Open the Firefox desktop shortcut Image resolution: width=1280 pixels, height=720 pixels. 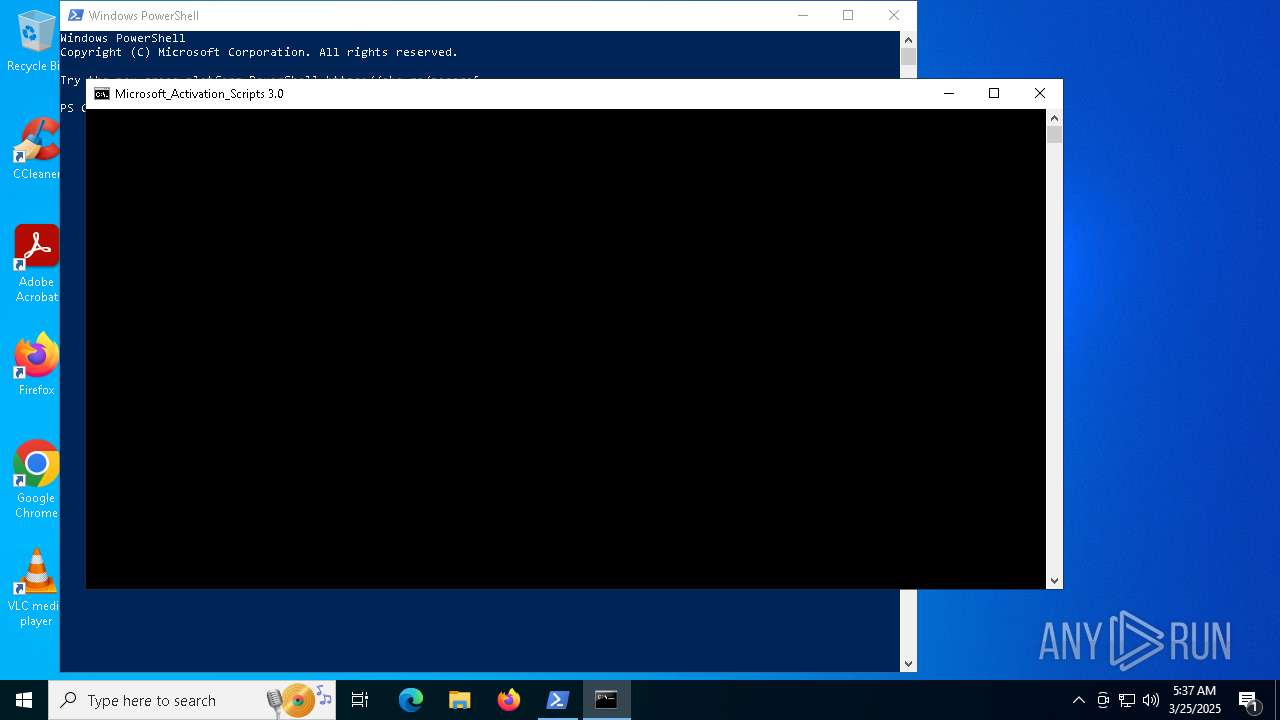pos(36,365)
